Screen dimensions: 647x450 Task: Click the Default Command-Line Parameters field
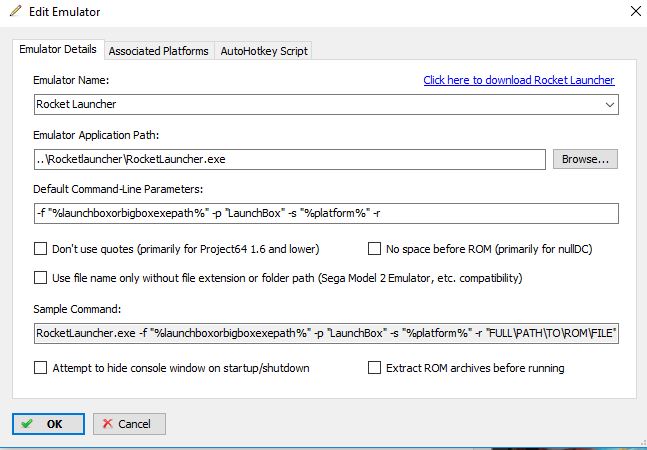point(325,213)
